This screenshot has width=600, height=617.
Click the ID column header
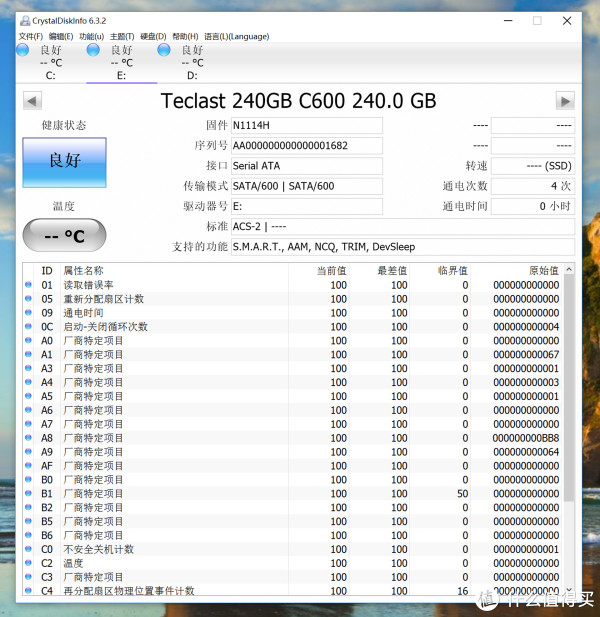point(47,271)
